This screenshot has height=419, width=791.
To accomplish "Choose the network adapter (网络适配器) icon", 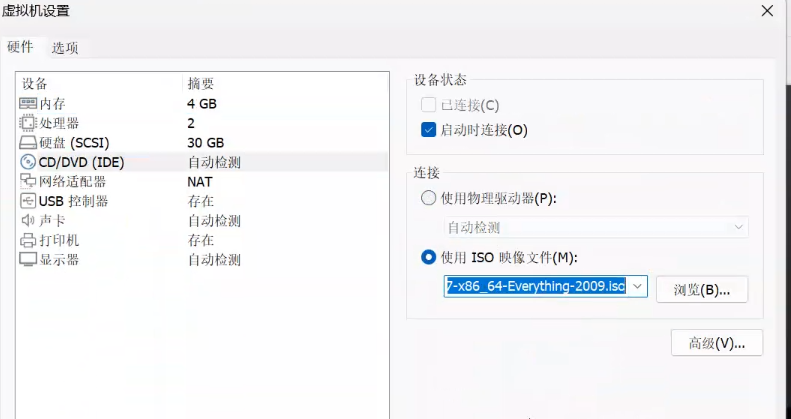I will click(x=28, y=182).
